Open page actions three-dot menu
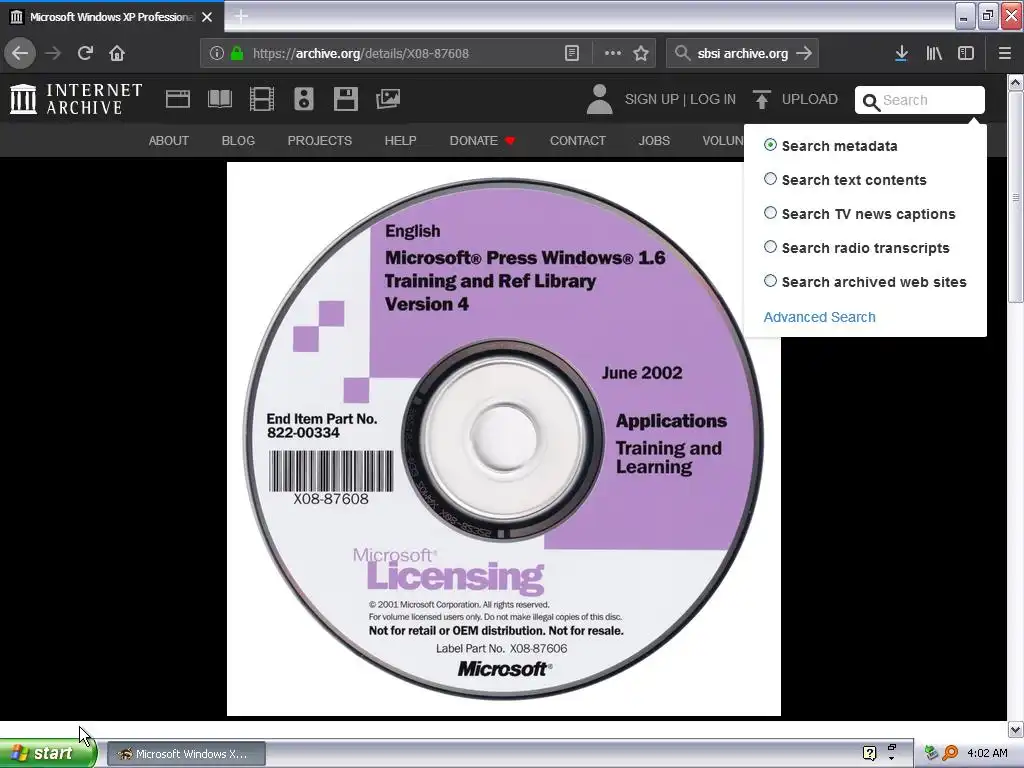The width and height of the screenshot is (1024, 768). pyautogui.click(x=613, y=54)
